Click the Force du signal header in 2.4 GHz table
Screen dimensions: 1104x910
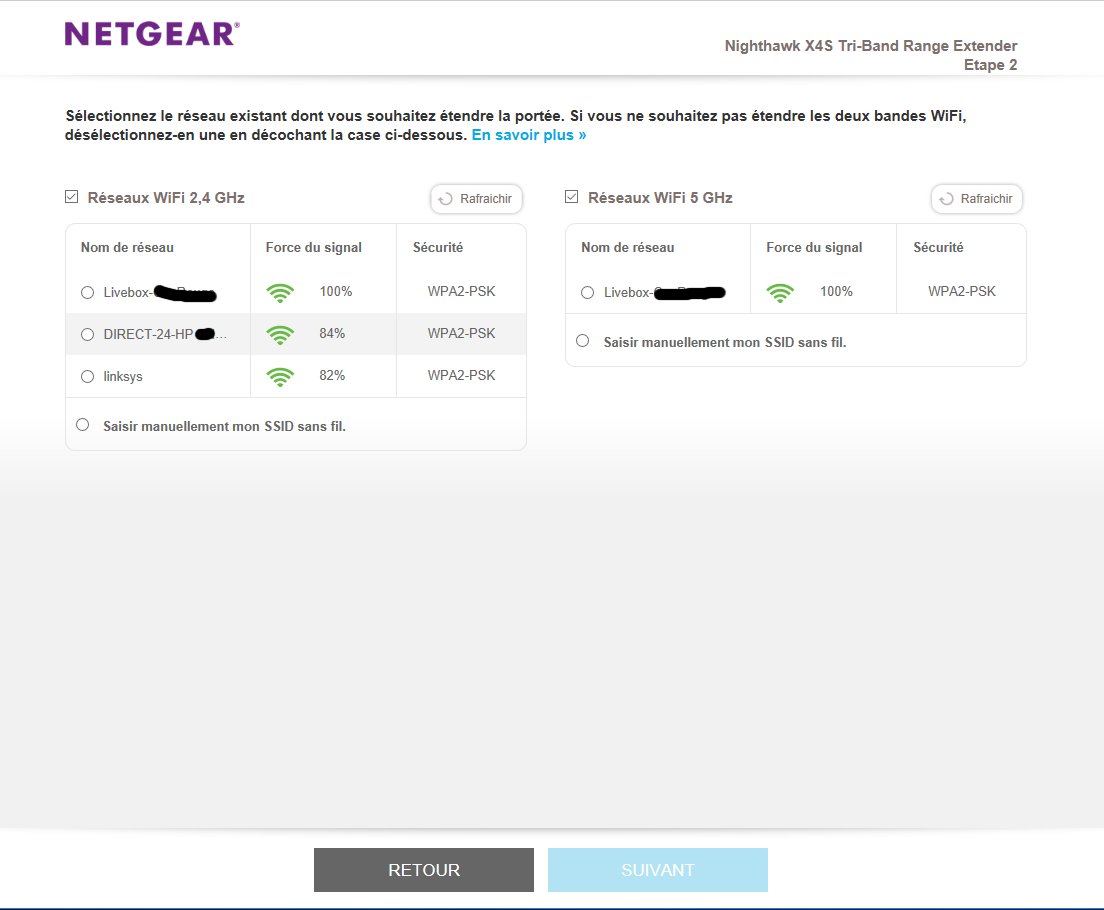coord(314,247)
